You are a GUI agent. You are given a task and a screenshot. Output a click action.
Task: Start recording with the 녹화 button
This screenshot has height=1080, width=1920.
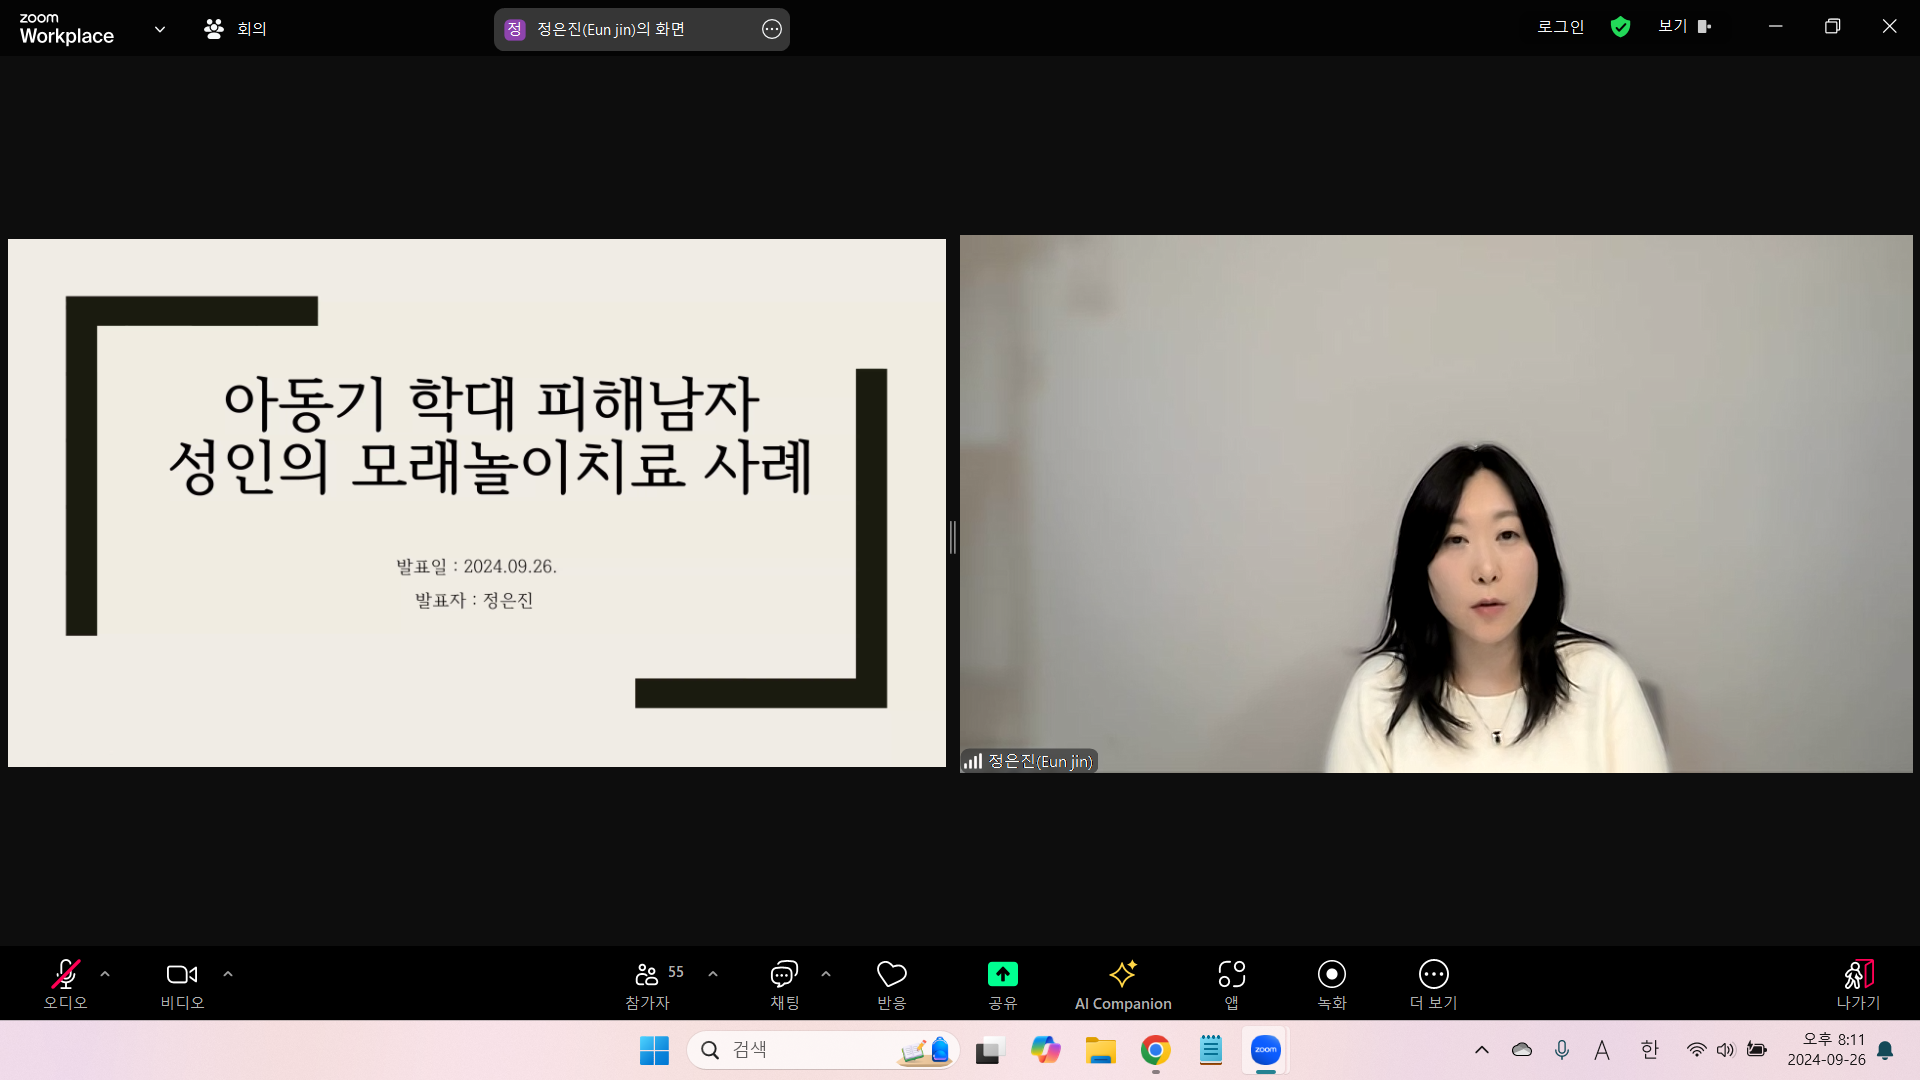tap(1332, 984)
